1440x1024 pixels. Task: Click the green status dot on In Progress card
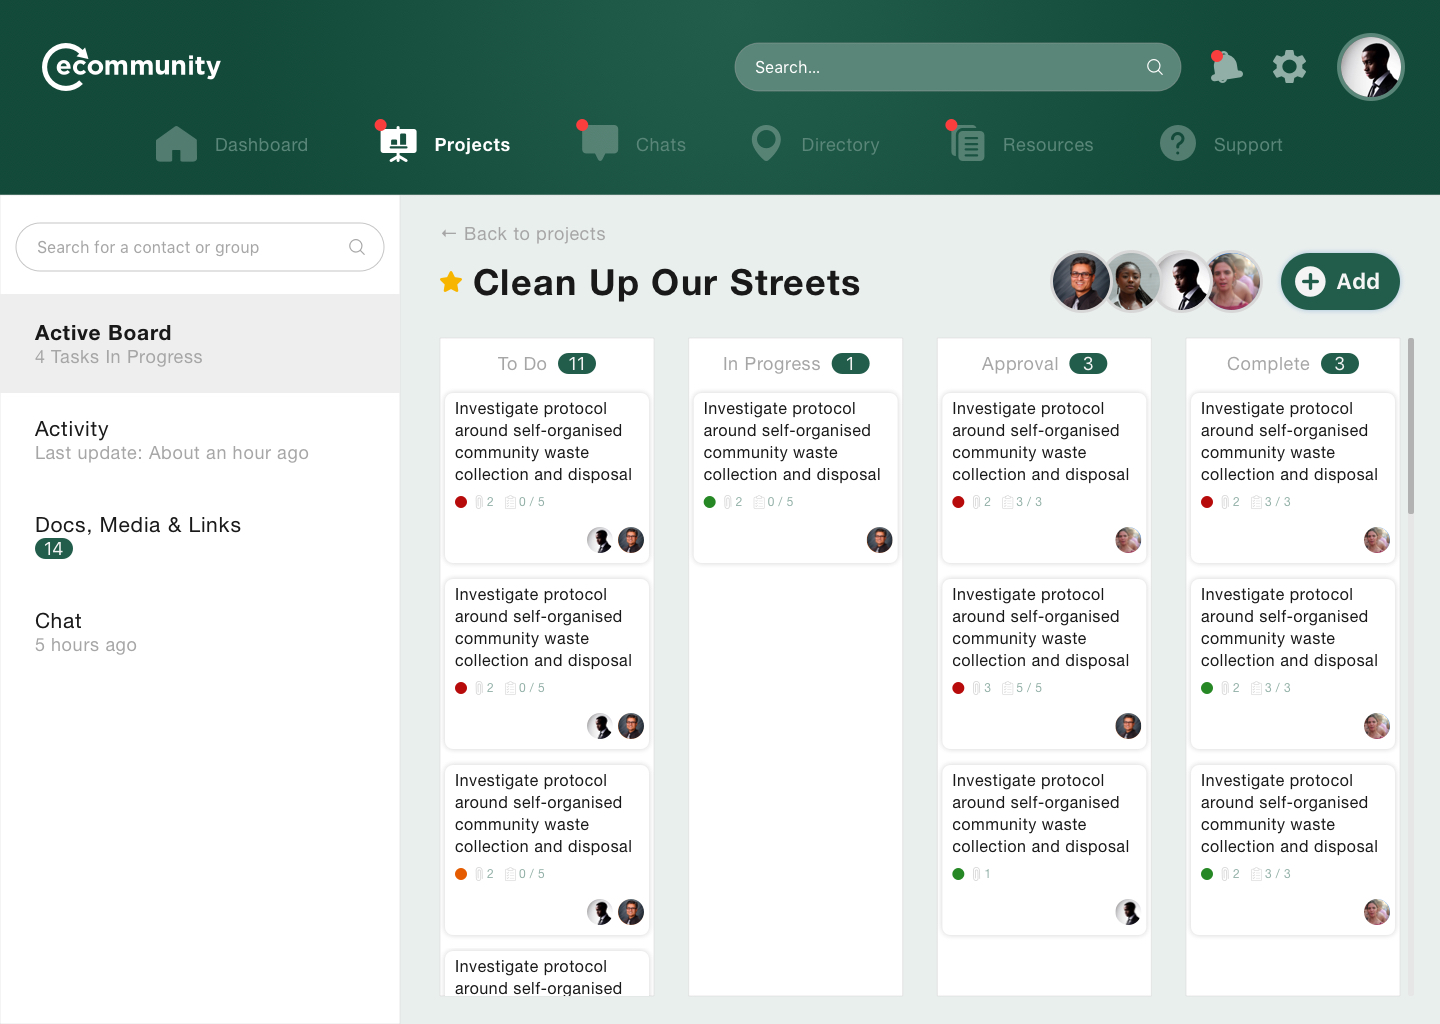click(710, 502)
